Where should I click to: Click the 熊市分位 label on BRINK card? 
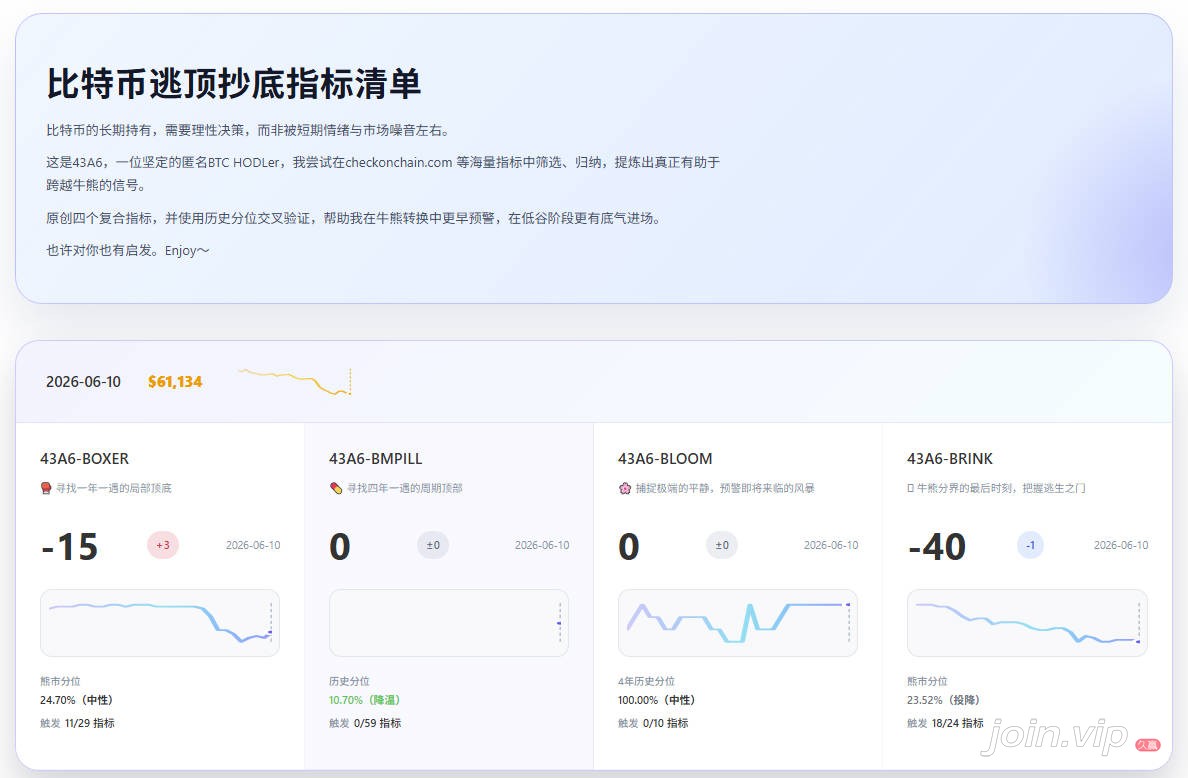click(x=927, y=681)
